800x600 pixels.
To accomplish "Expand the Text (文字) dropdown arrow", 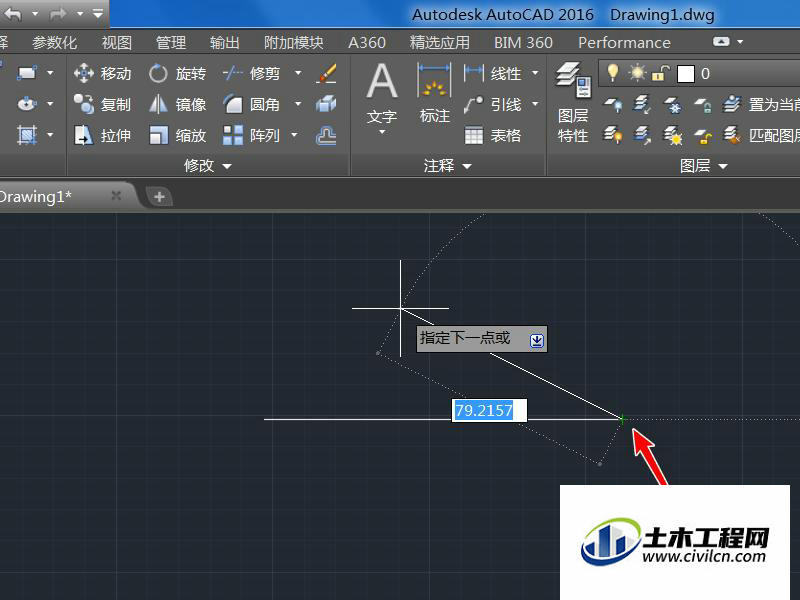I will [382, 133].
